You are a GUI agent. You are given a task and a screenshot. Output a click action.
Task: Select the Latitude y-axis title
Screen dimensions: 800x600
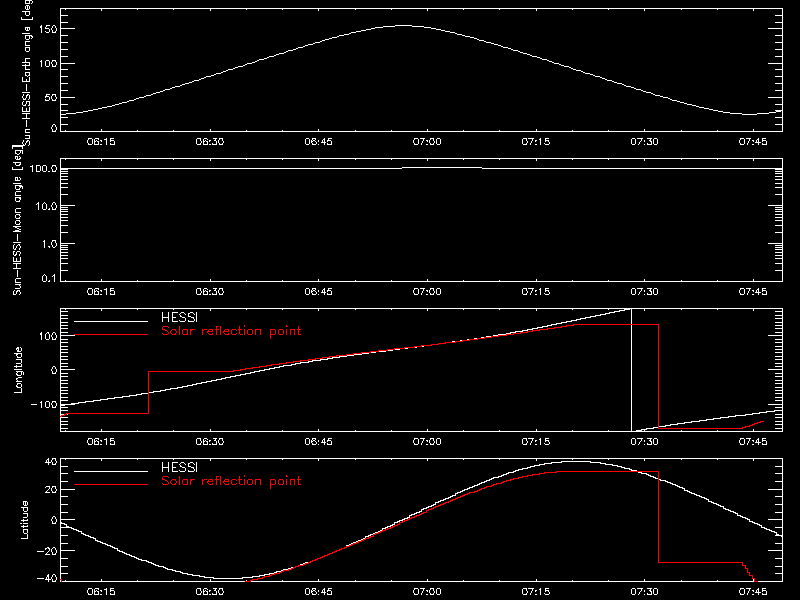point(24,520)
